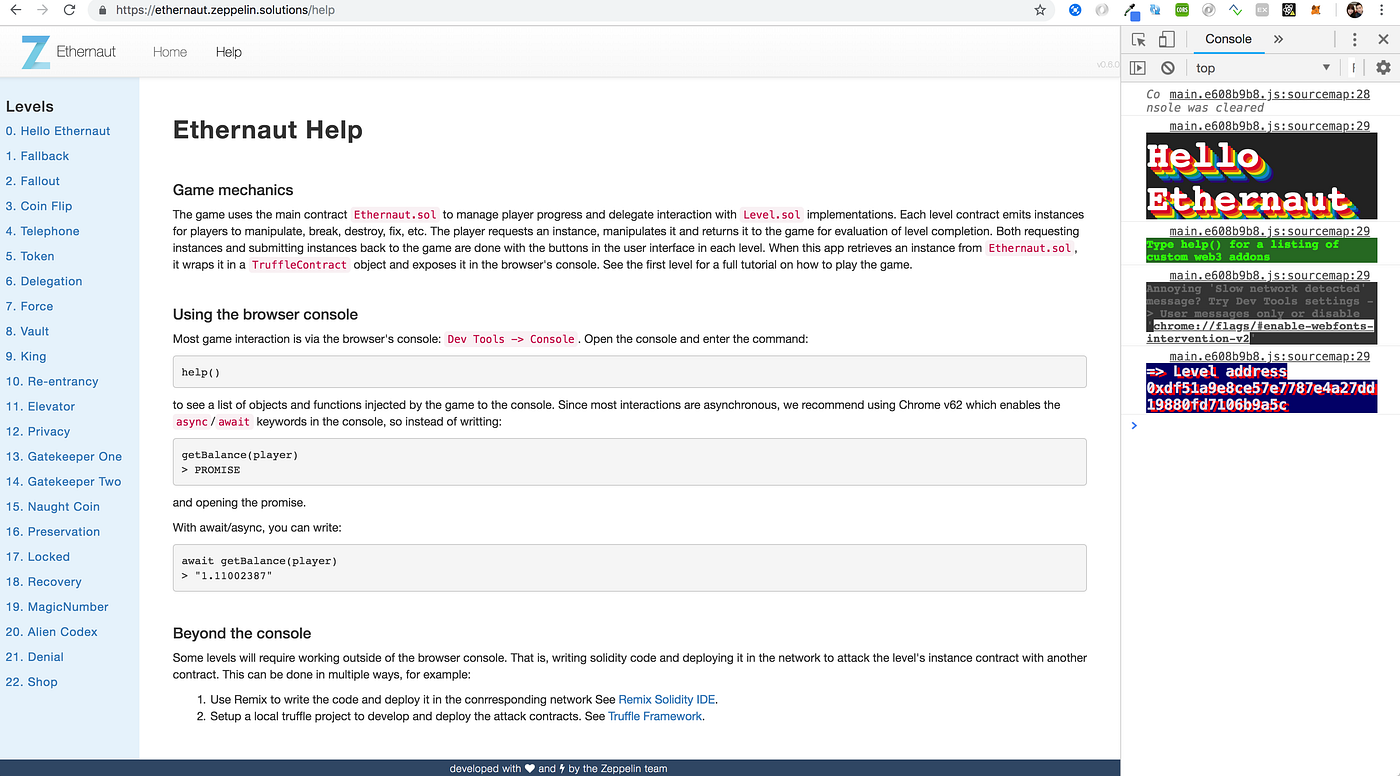Select level 15. Naught Coin
Screen dimensions: 1400x776
tap(53, 506)
